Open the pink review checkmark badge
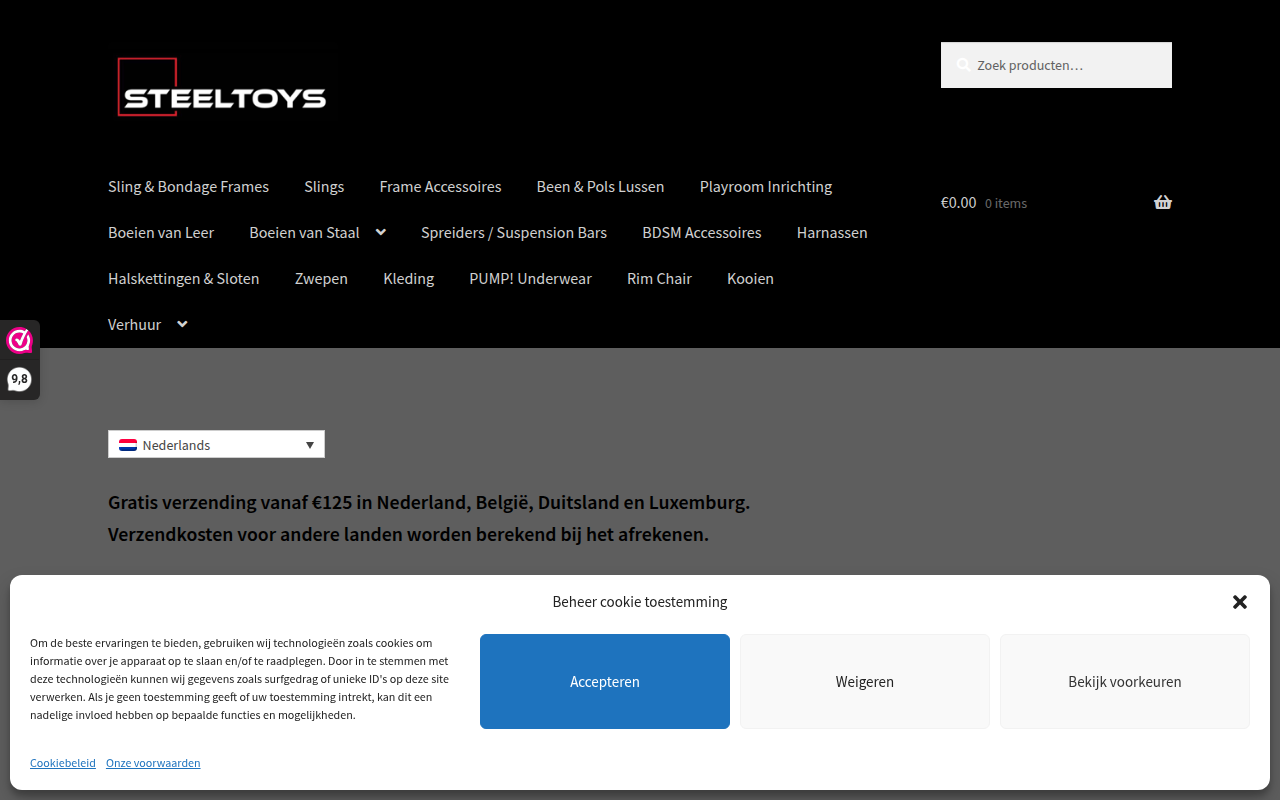 19,341
